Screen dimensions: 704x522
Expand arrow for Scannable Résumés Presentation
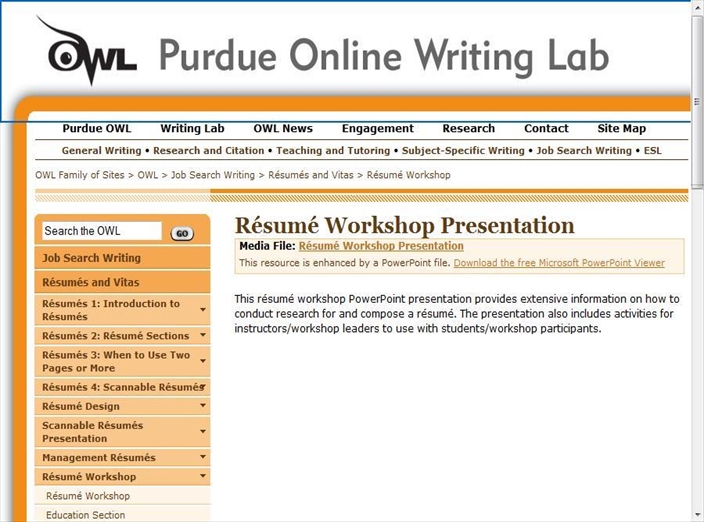(203, 431)
